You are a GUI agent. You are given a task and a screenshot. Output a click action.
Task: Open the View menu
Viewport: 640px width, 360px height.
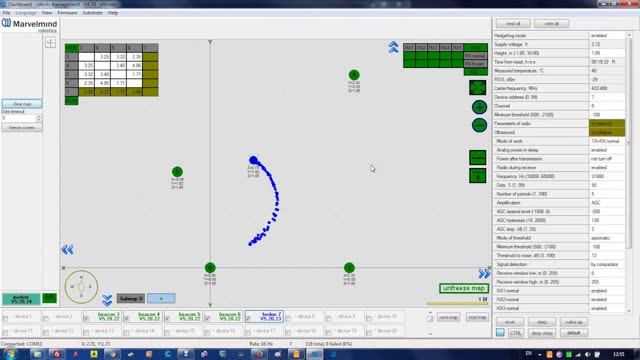[x=47, y=13]
